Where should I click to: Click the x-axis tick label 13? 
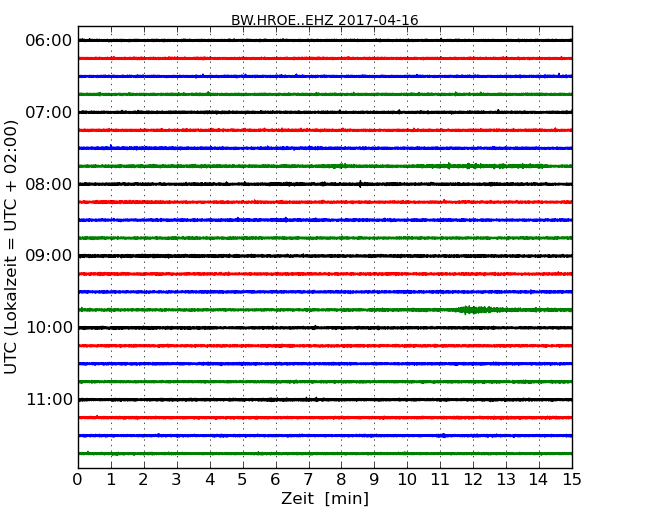click(x=506, y=480)
